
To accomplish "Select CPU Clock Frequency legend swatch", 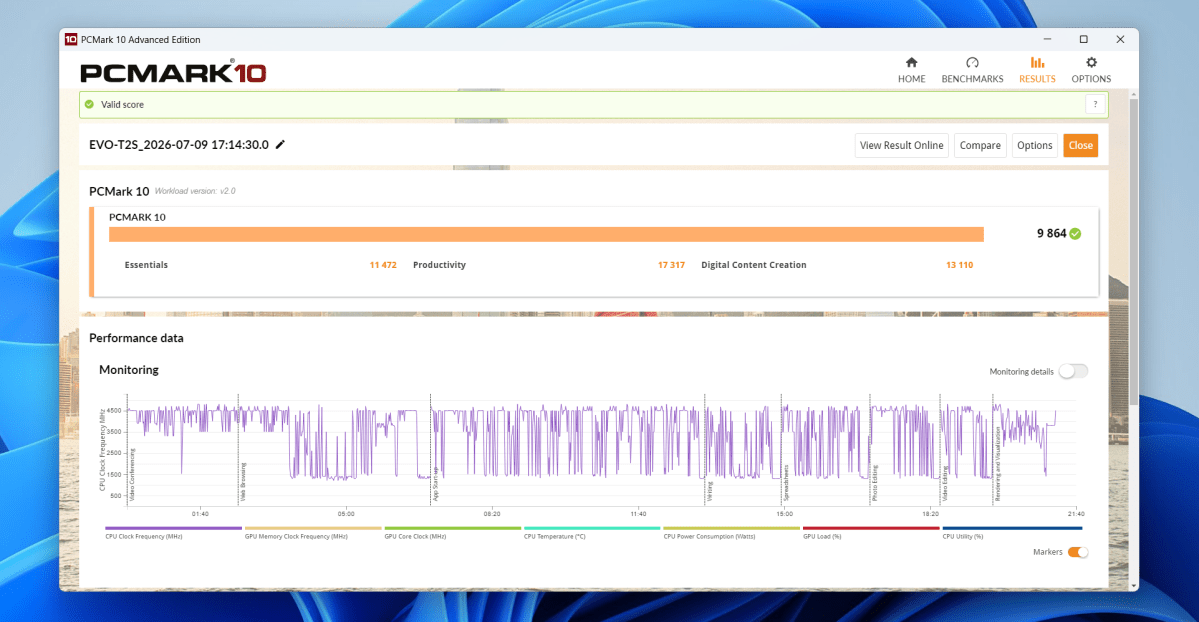I will click(x=174, y=528).
